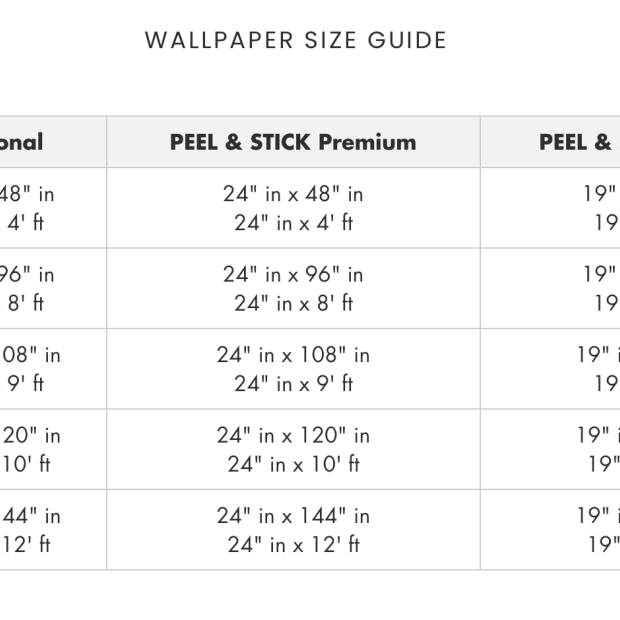Select the 24" in x 4' ft line
The image size is (620, 620).
pyautogui.click(x=293, y=222)
